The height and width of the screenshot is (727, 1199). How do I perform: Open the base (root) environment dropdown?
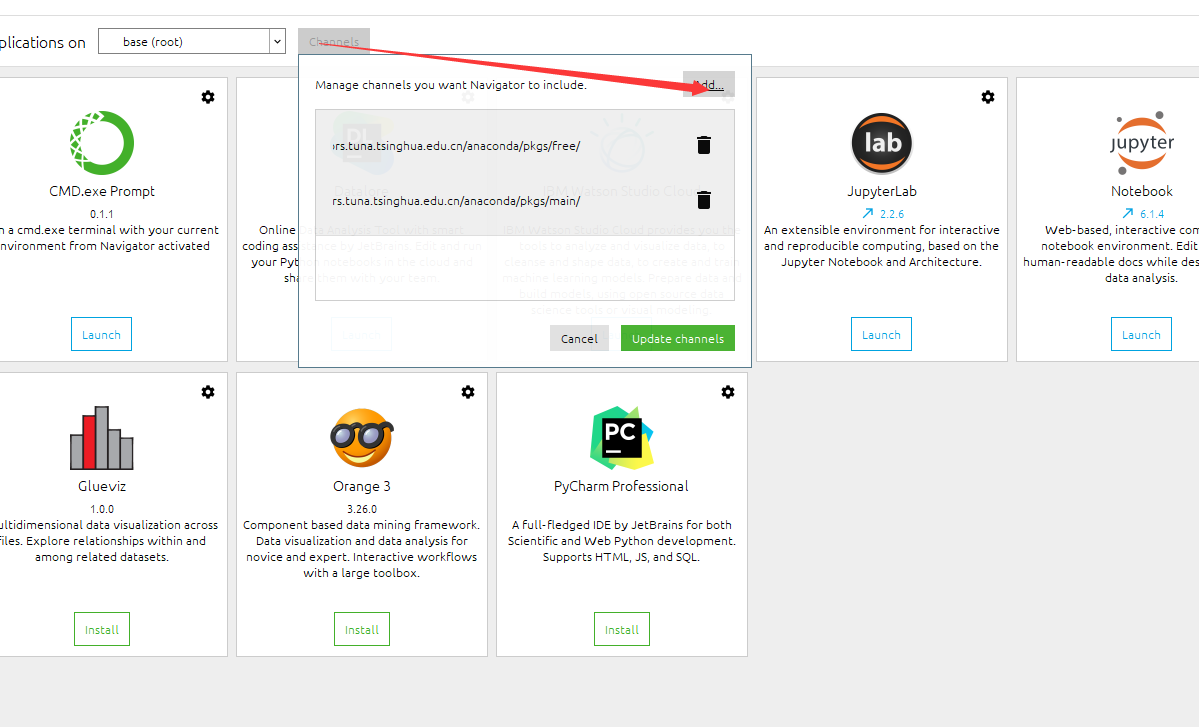(x=192, y=41)
